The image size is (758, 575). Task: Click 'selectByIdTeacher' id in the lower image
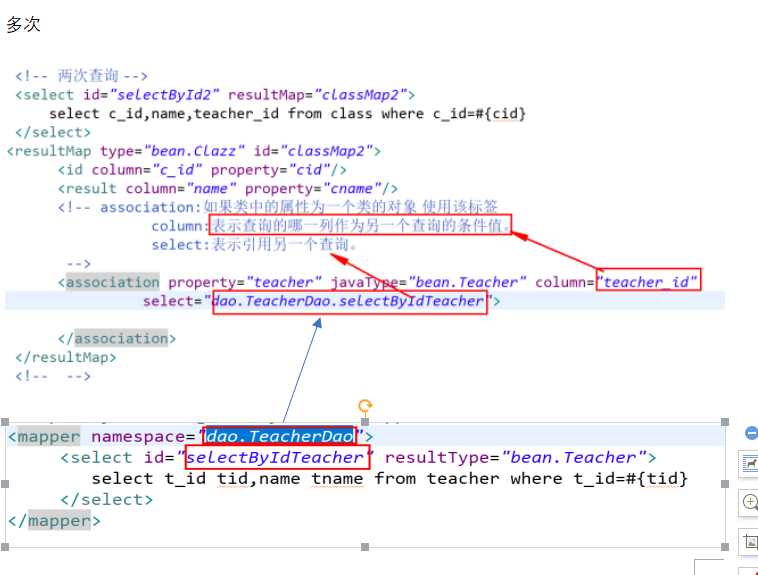(x=275, y=457)
